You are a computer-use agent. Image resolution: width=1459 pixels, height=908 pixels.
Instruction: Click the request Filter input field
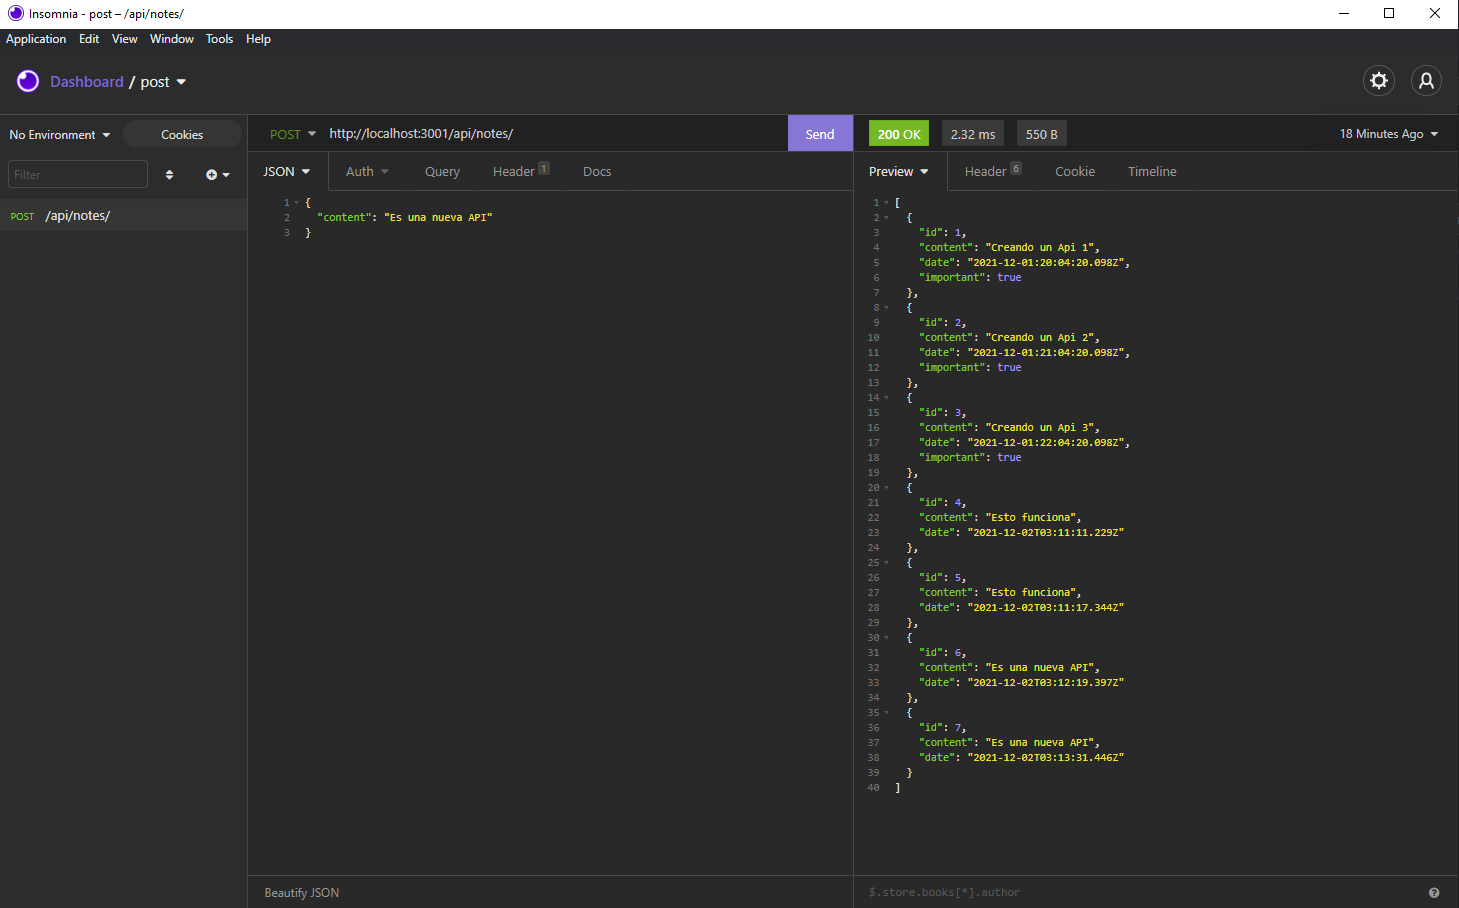pos(78,174)
